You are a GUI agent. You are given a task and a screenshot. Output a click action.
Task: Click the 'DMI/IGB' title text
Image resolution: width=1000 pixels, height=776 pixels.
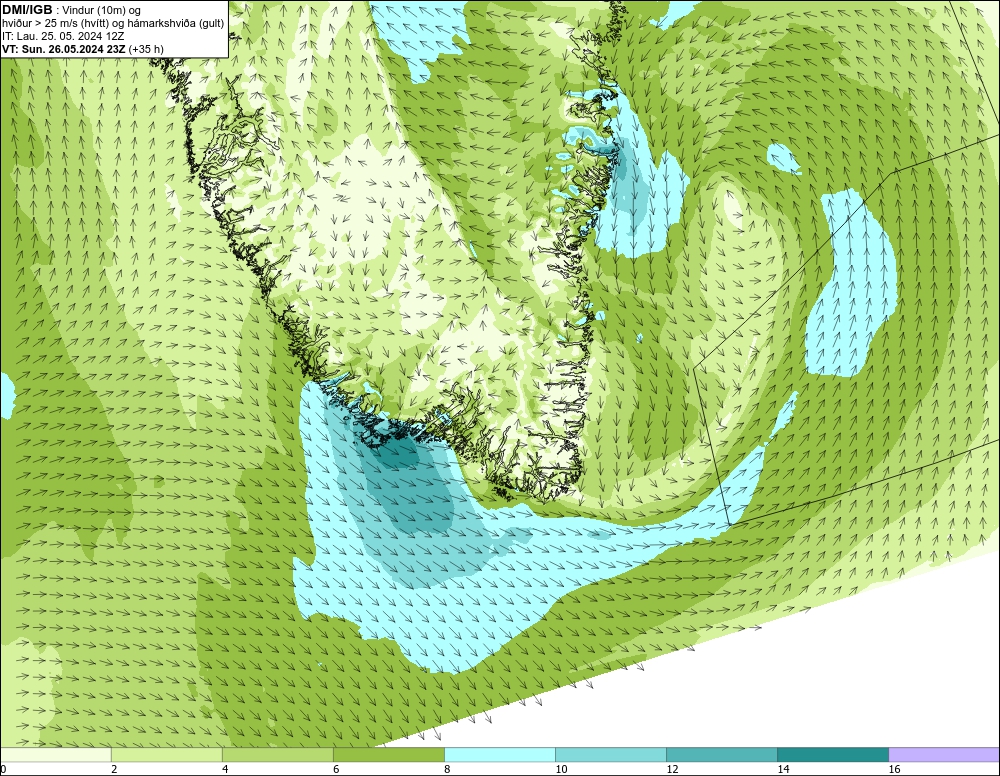pos(27,10)
